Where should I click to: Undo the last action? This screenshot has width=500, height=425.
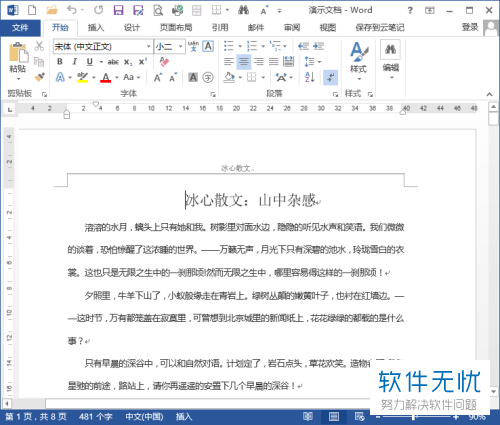[71, 10]
